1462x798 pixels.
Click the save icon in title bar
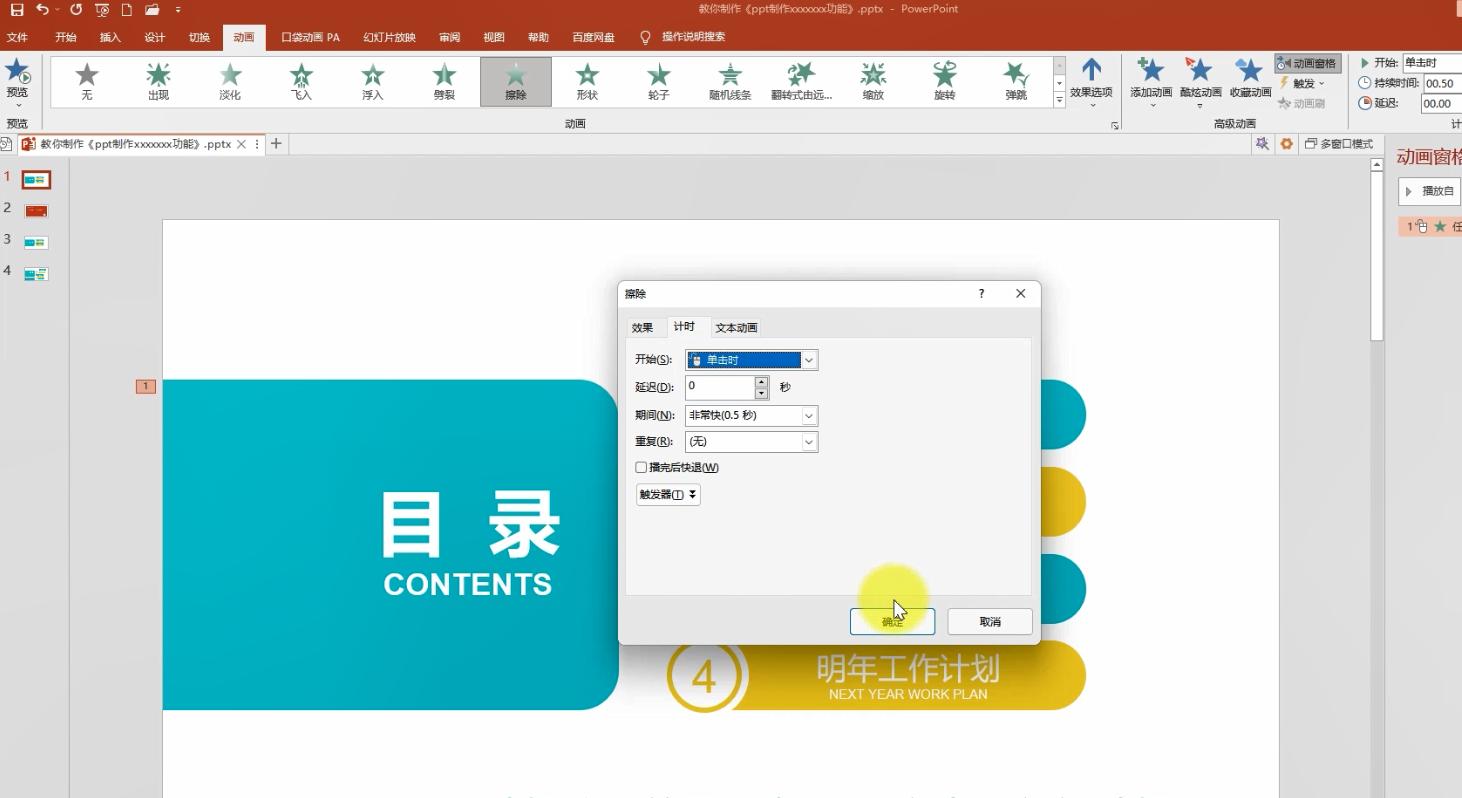17,10
